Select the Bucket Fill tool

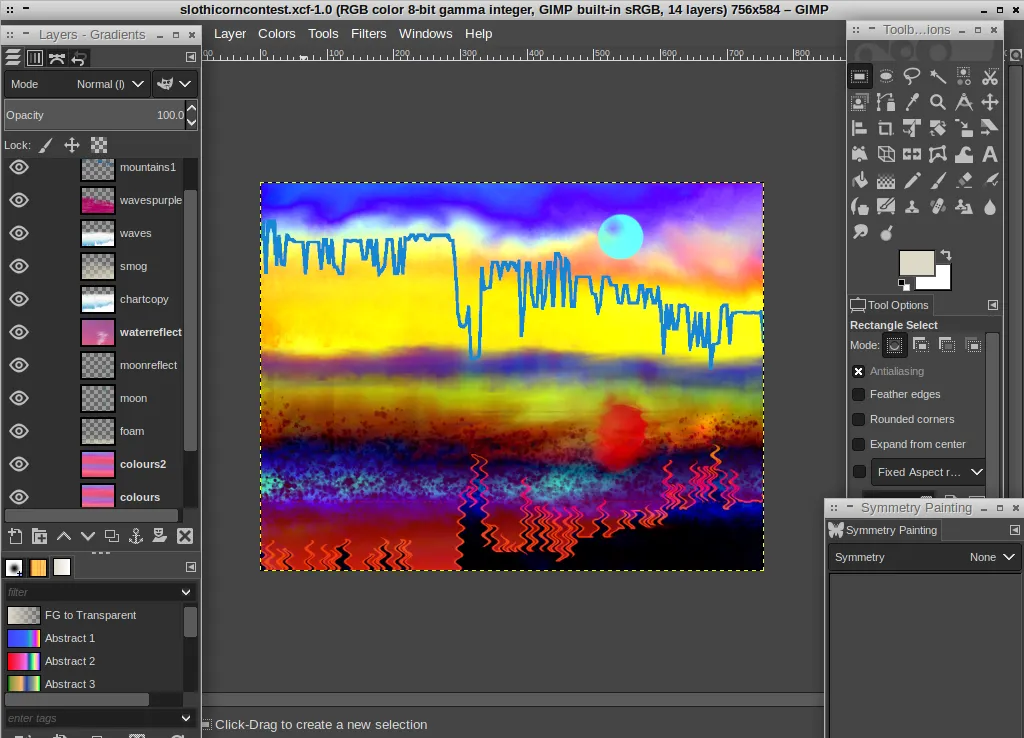[859, 181]
